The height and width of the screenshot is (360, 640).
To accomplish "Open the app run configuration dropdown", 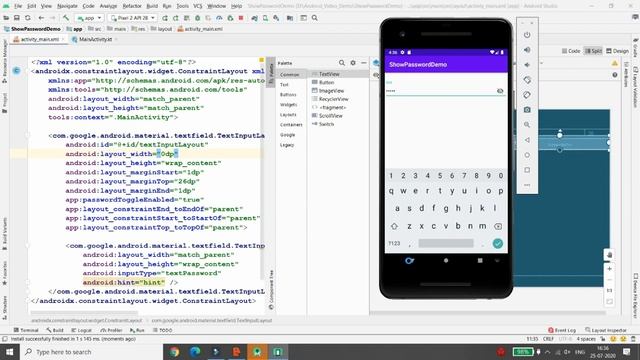I will pos(89,18).
